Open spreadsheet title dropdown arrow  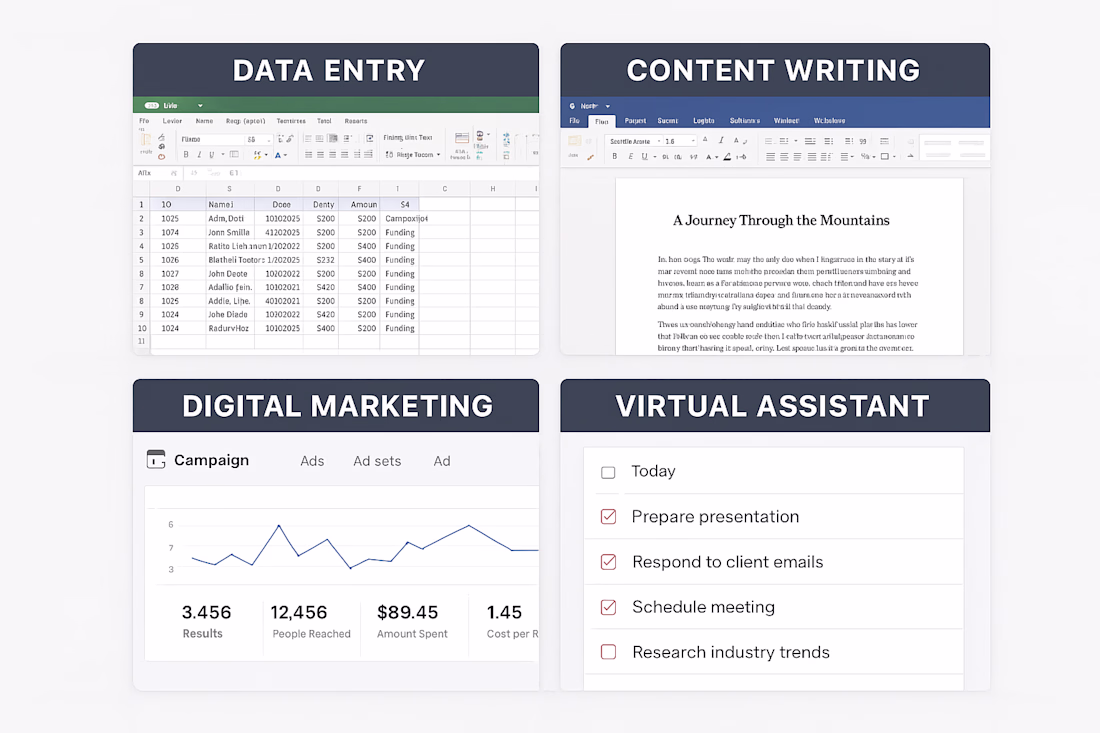(200, 106)
